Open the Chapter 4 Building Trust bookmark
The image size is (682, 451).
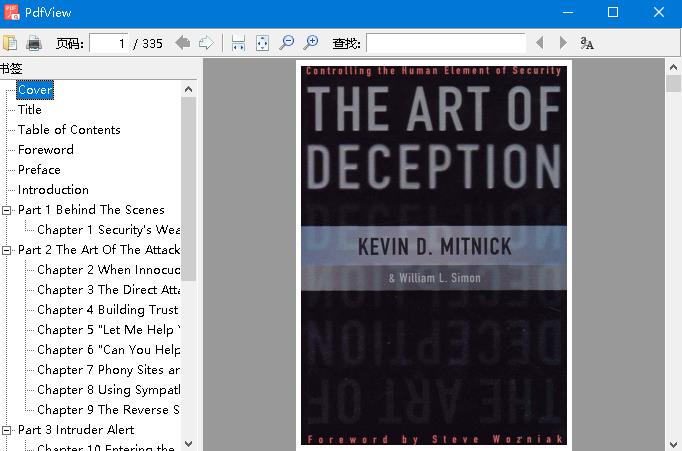(108, 310)
